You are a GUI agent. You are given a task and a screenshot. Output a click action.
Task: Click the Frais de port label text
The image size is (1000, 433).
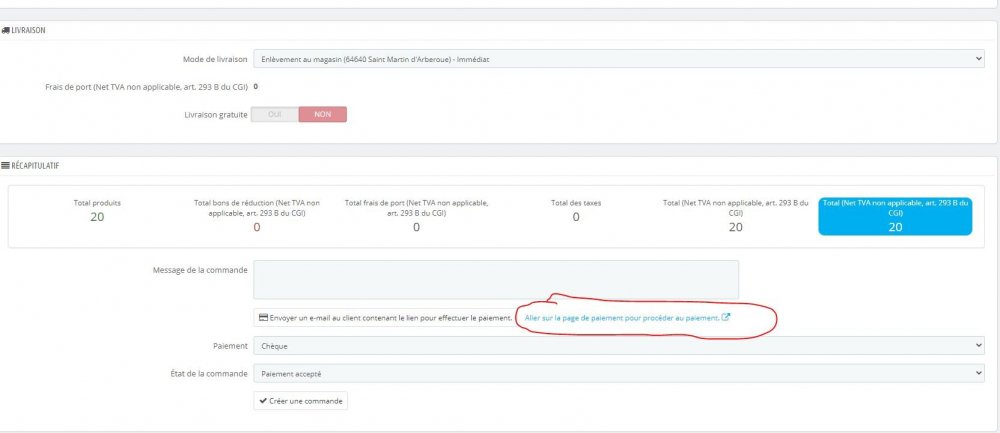[x=147, y=86]
